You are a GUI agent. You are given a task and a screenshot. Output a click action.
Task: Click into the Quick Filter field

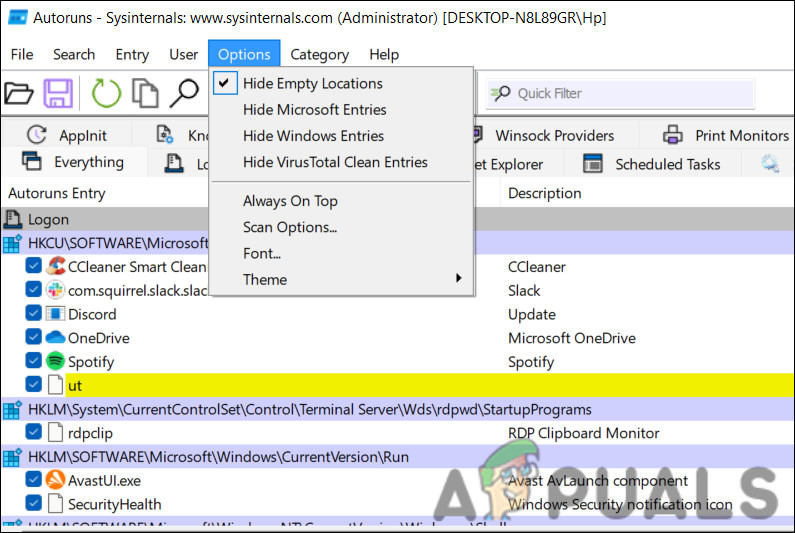[x=621, y=93]
